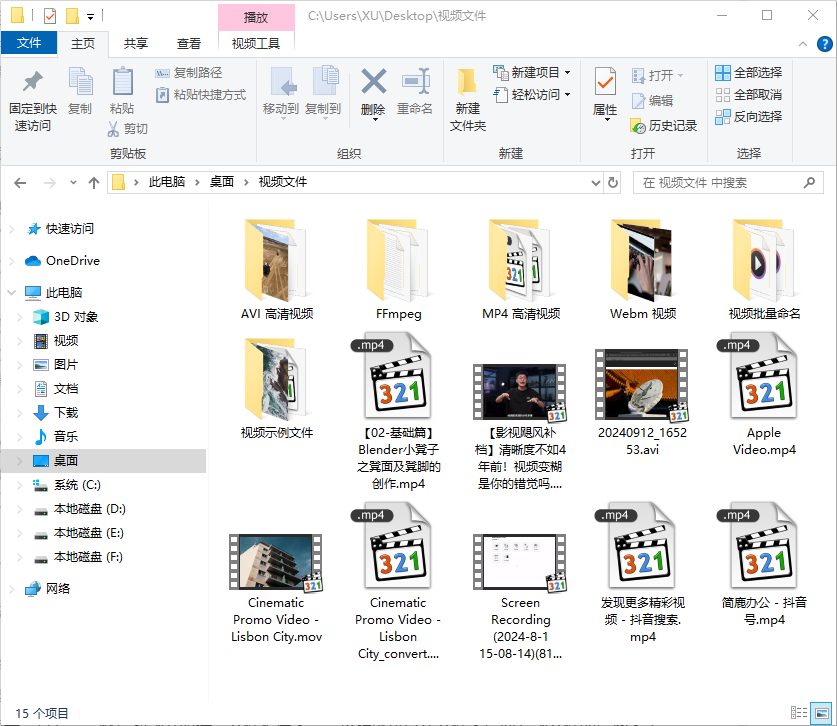Open the 播放 video tools tab
This screenshot has height=726, width=837.
click(255, 16)
